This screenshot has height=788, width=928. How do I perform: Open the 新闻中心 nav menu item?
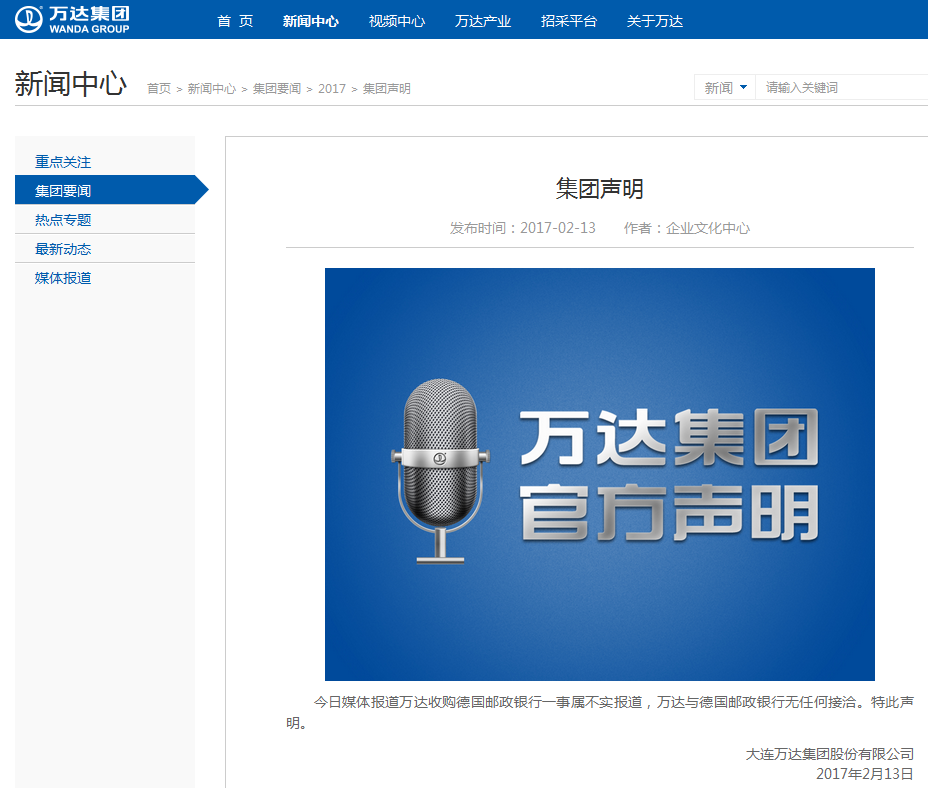pyautogui.click(x=311, y=21)
